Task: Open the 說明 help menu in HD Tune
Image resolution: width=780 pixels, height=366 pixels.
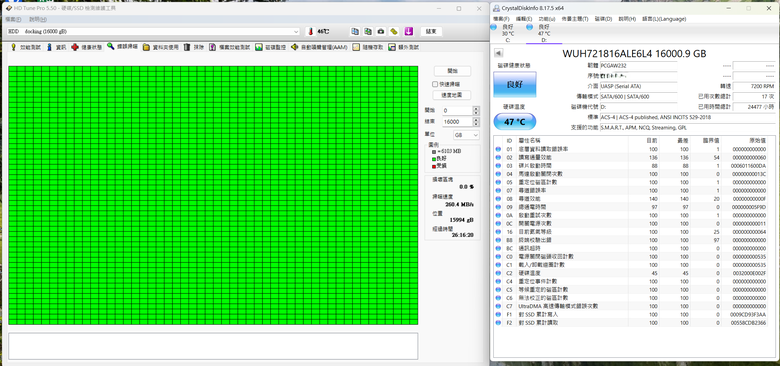Action: point(38,19)
